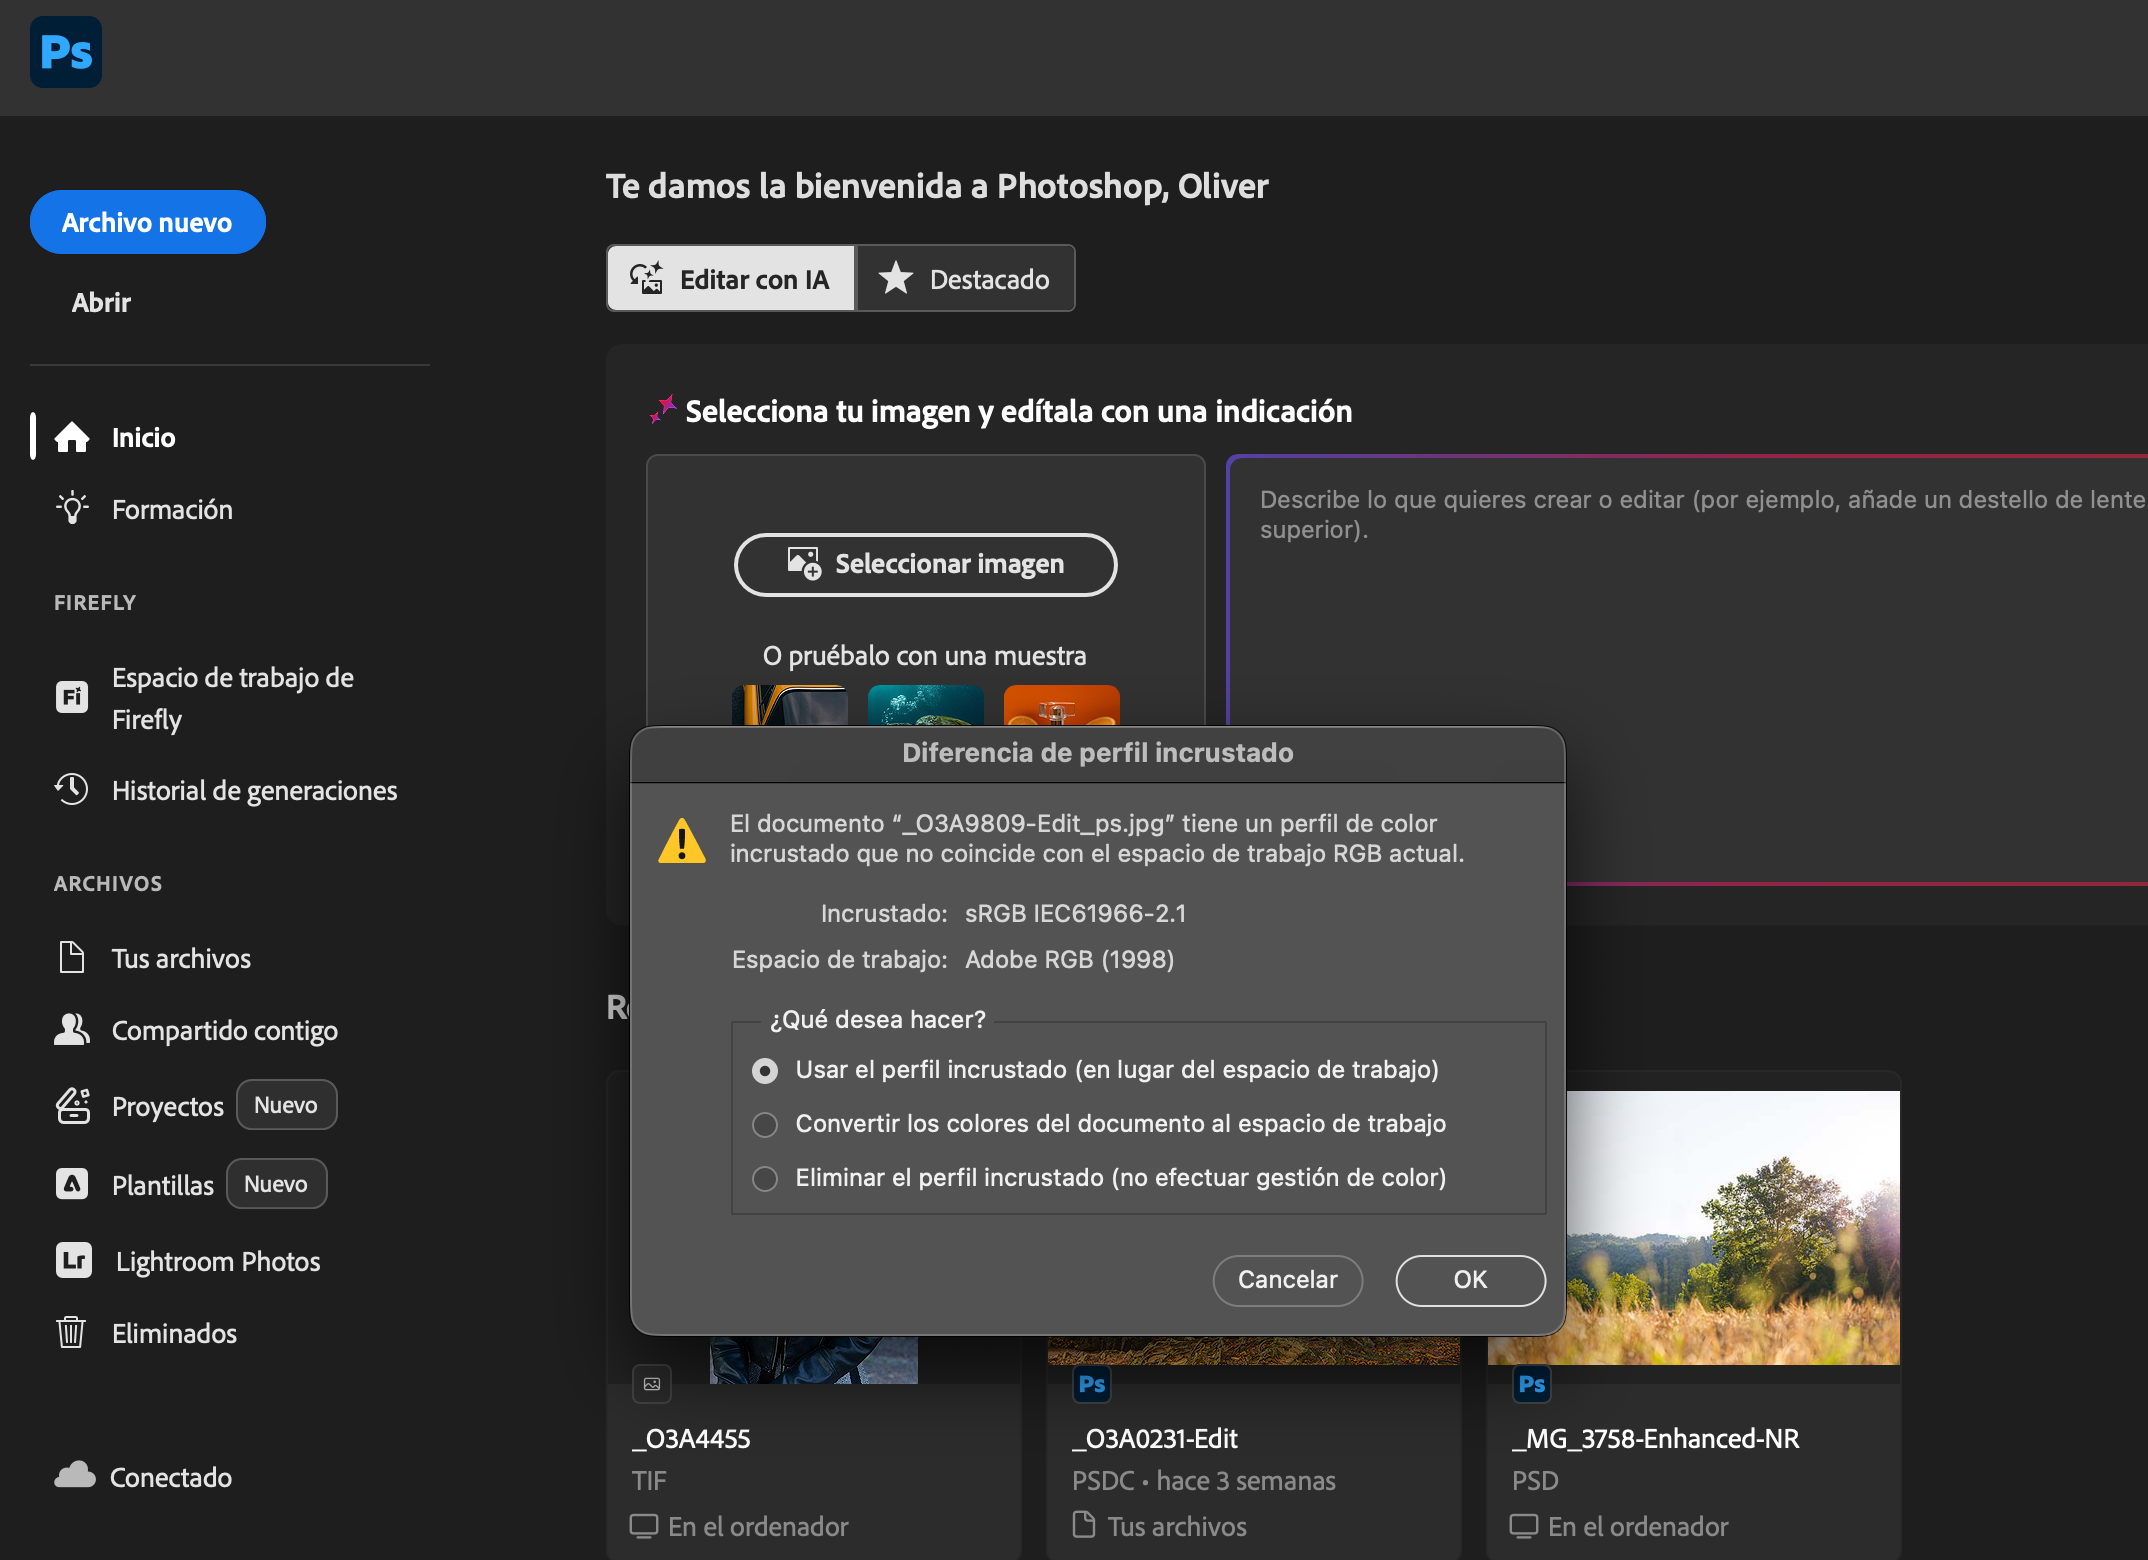Click the Inicio home icon
The height and width of the screenshot is (1560, 2148).
click(72, 437)
